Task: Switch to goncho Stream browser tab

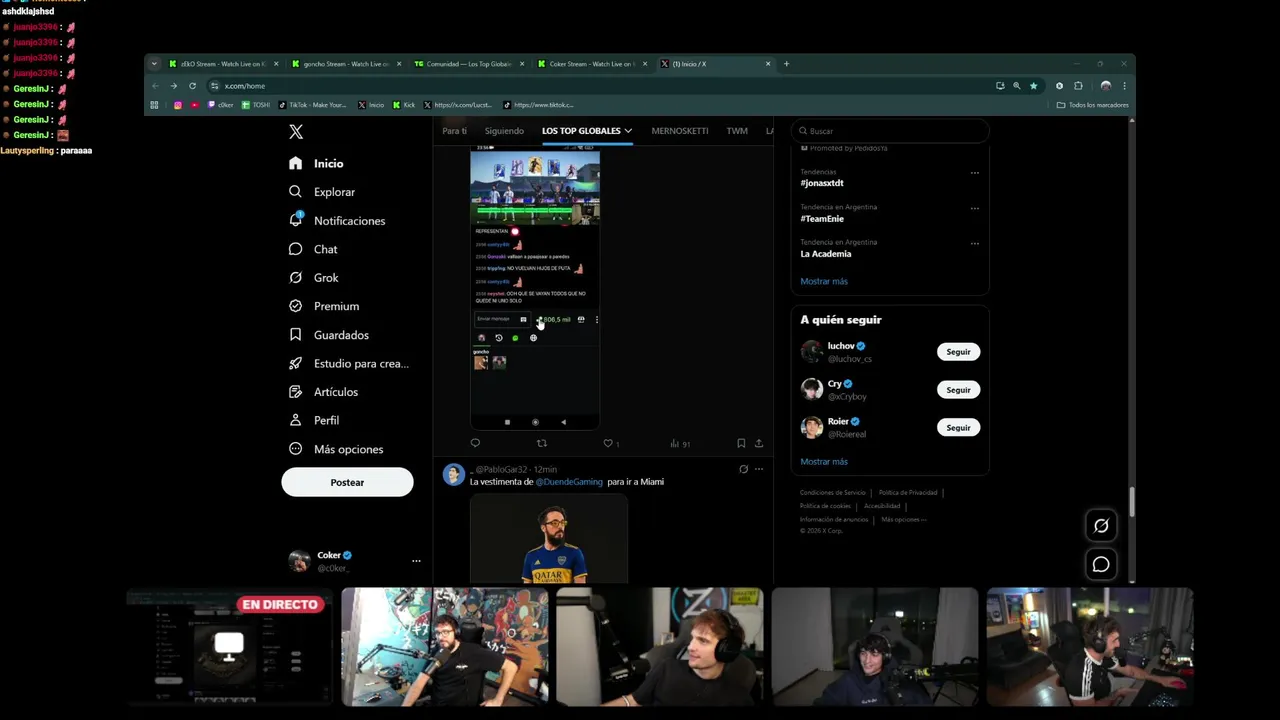Action: coord(346,64)
